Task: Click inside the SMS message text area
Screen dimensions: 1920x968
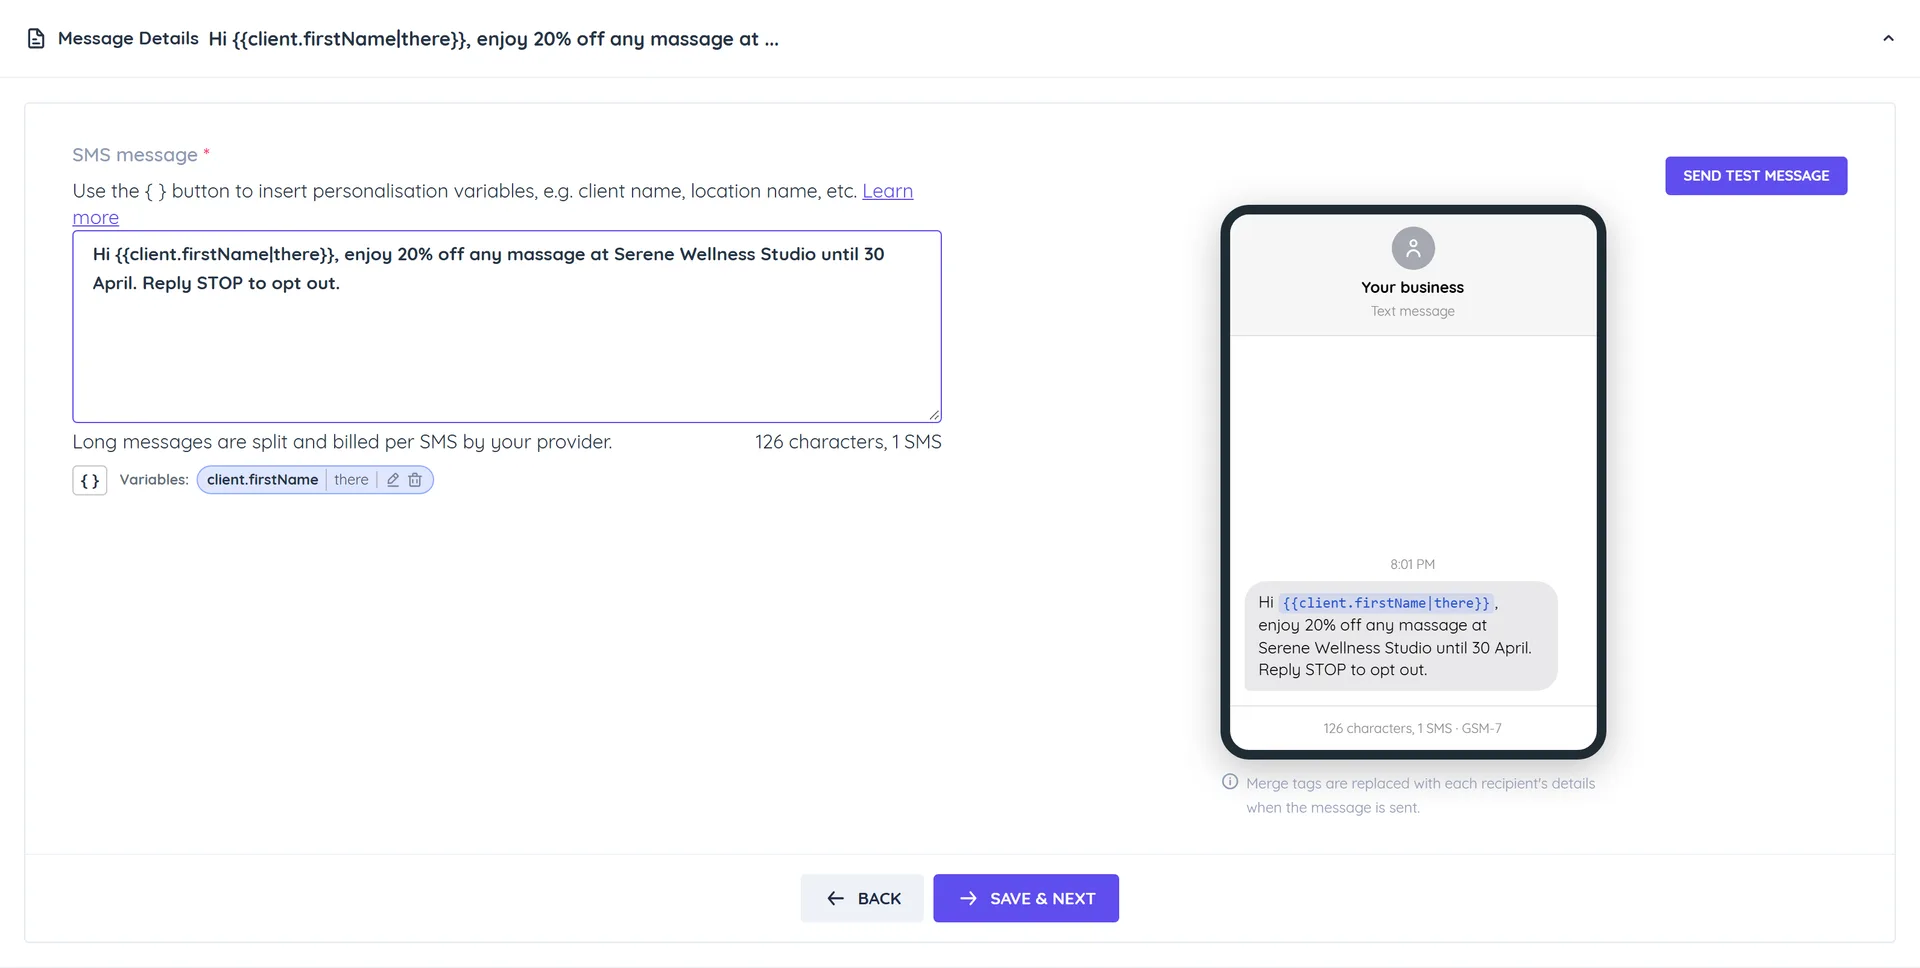Action: coord(507,327)
